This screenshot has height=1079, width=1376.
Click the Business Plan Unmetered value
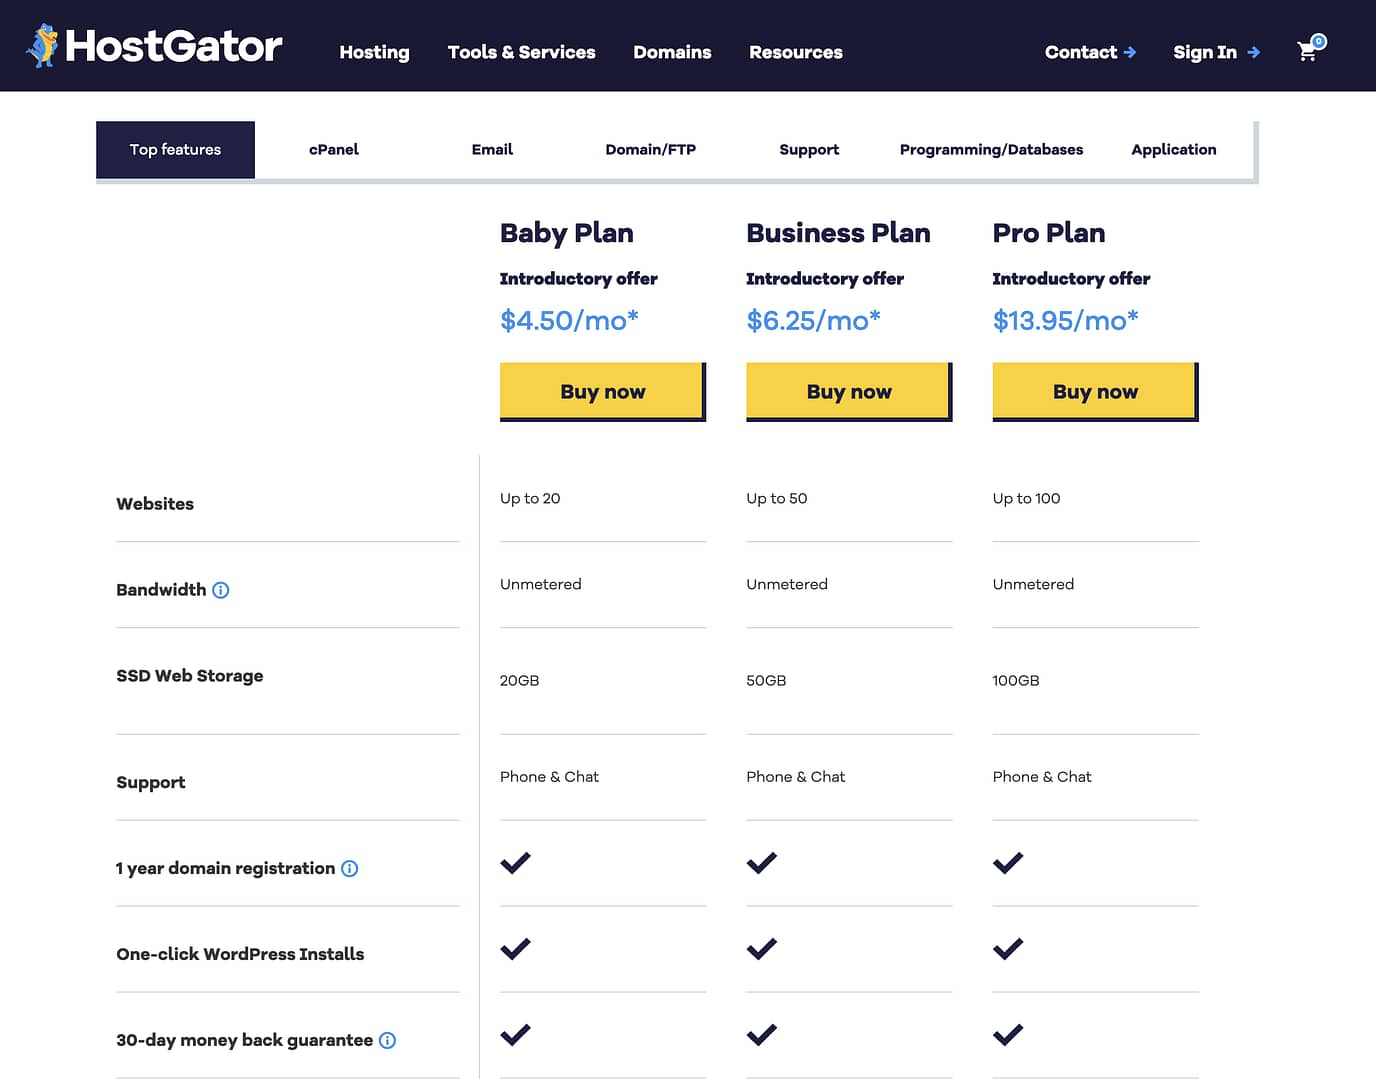(787, 584)
